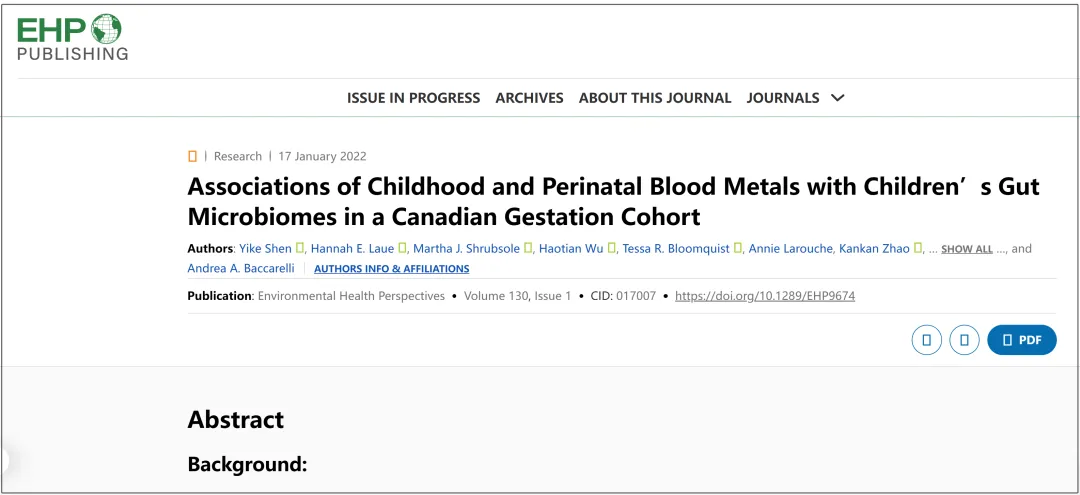Open Tessa R. Bloomquist's ORCID icon
Image resolution: width=1080 pixels, height=495 pixels.
(x=738, y=249)
